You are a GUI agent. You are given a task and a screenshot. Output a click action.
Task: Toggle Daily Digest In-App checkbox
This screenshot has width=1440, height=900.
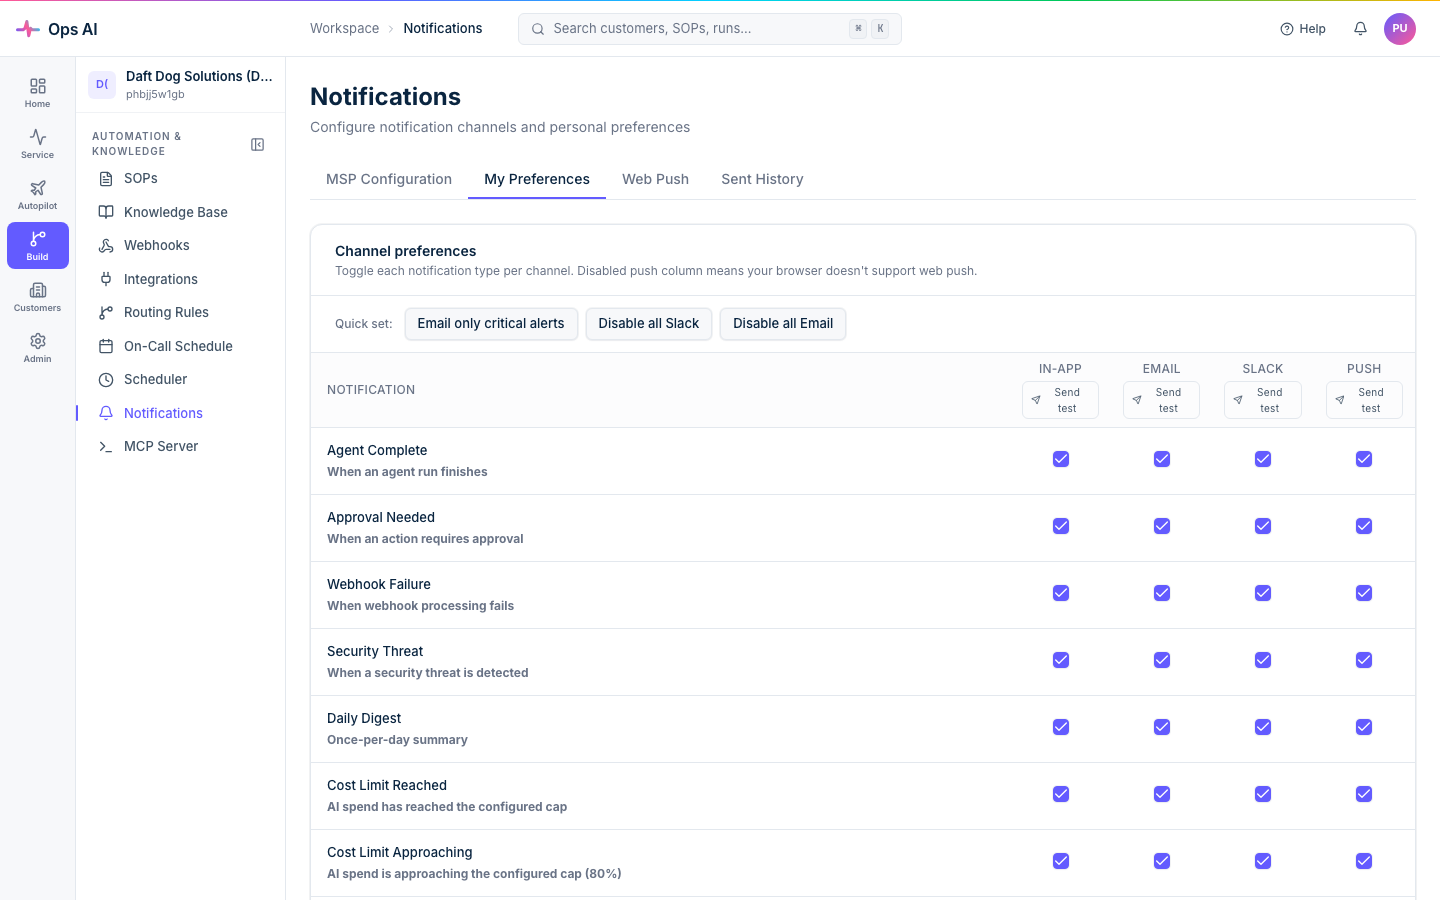point(1061,727)
